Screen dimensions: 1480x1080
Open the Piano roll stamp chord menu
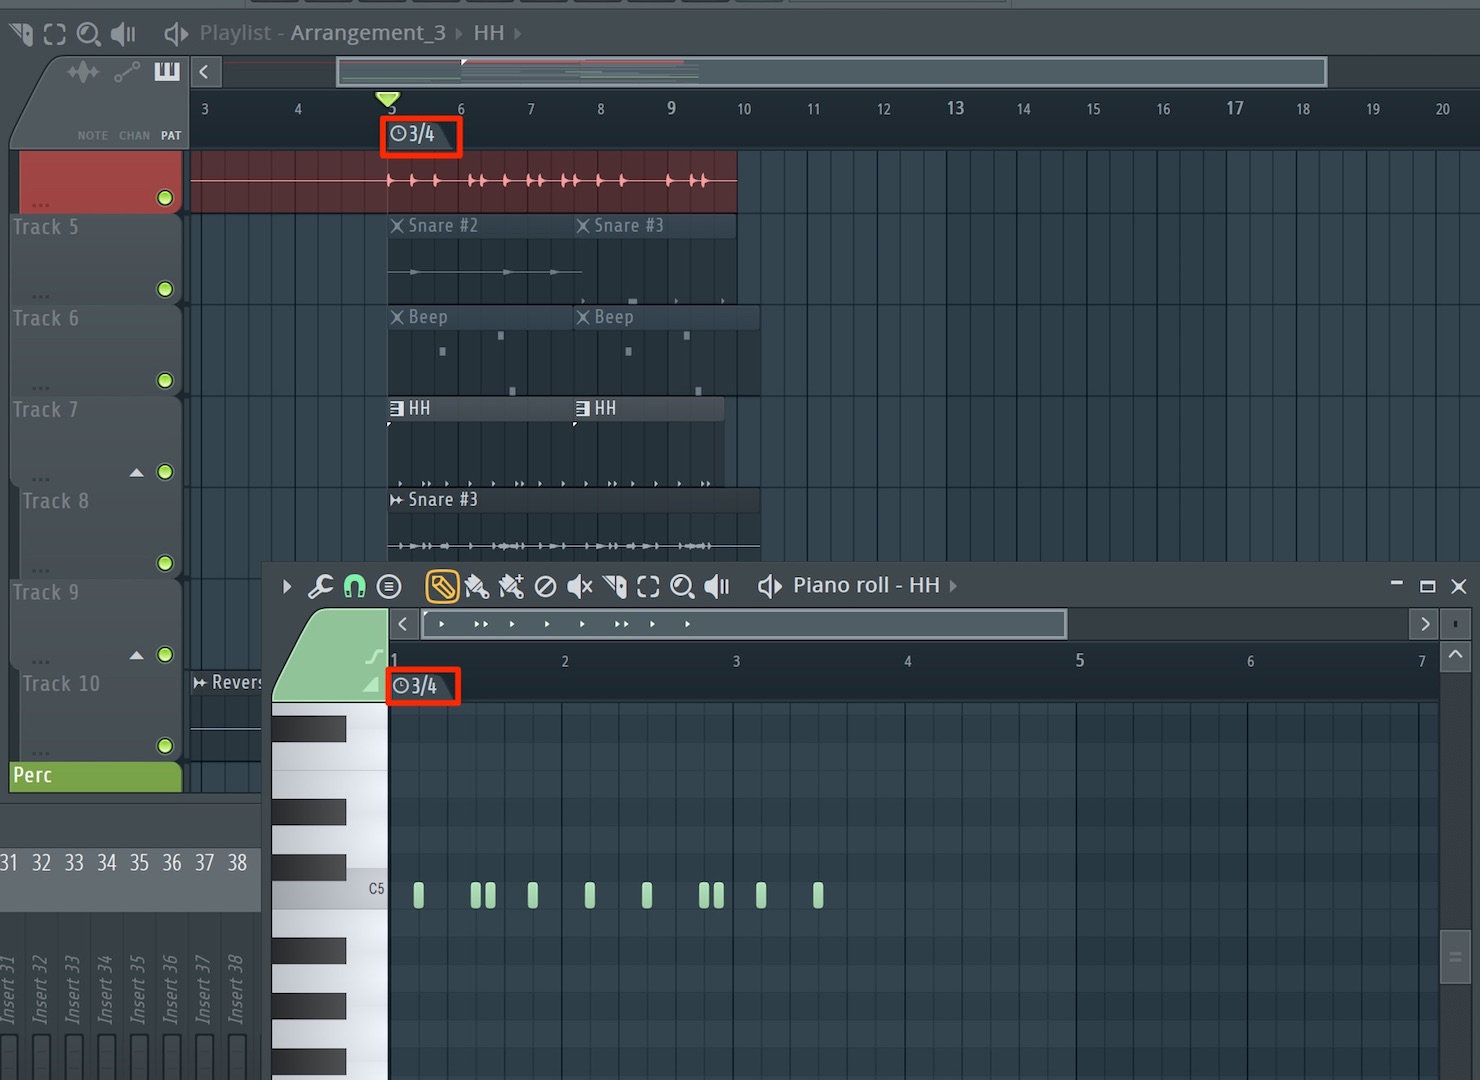click(x=389, y=586)
